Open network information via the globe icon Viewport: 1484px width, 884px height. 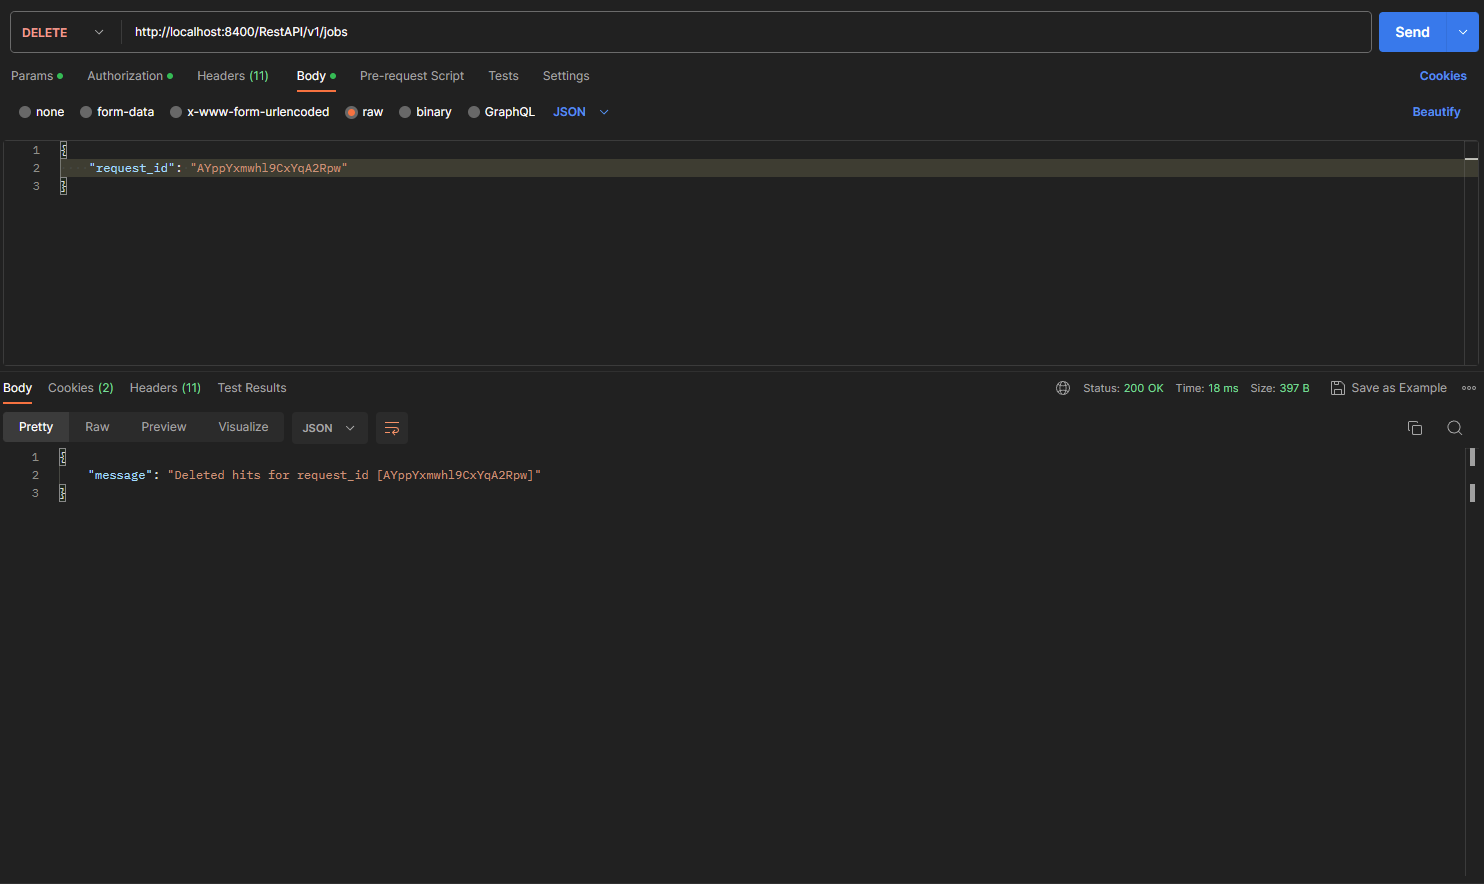1062,388
